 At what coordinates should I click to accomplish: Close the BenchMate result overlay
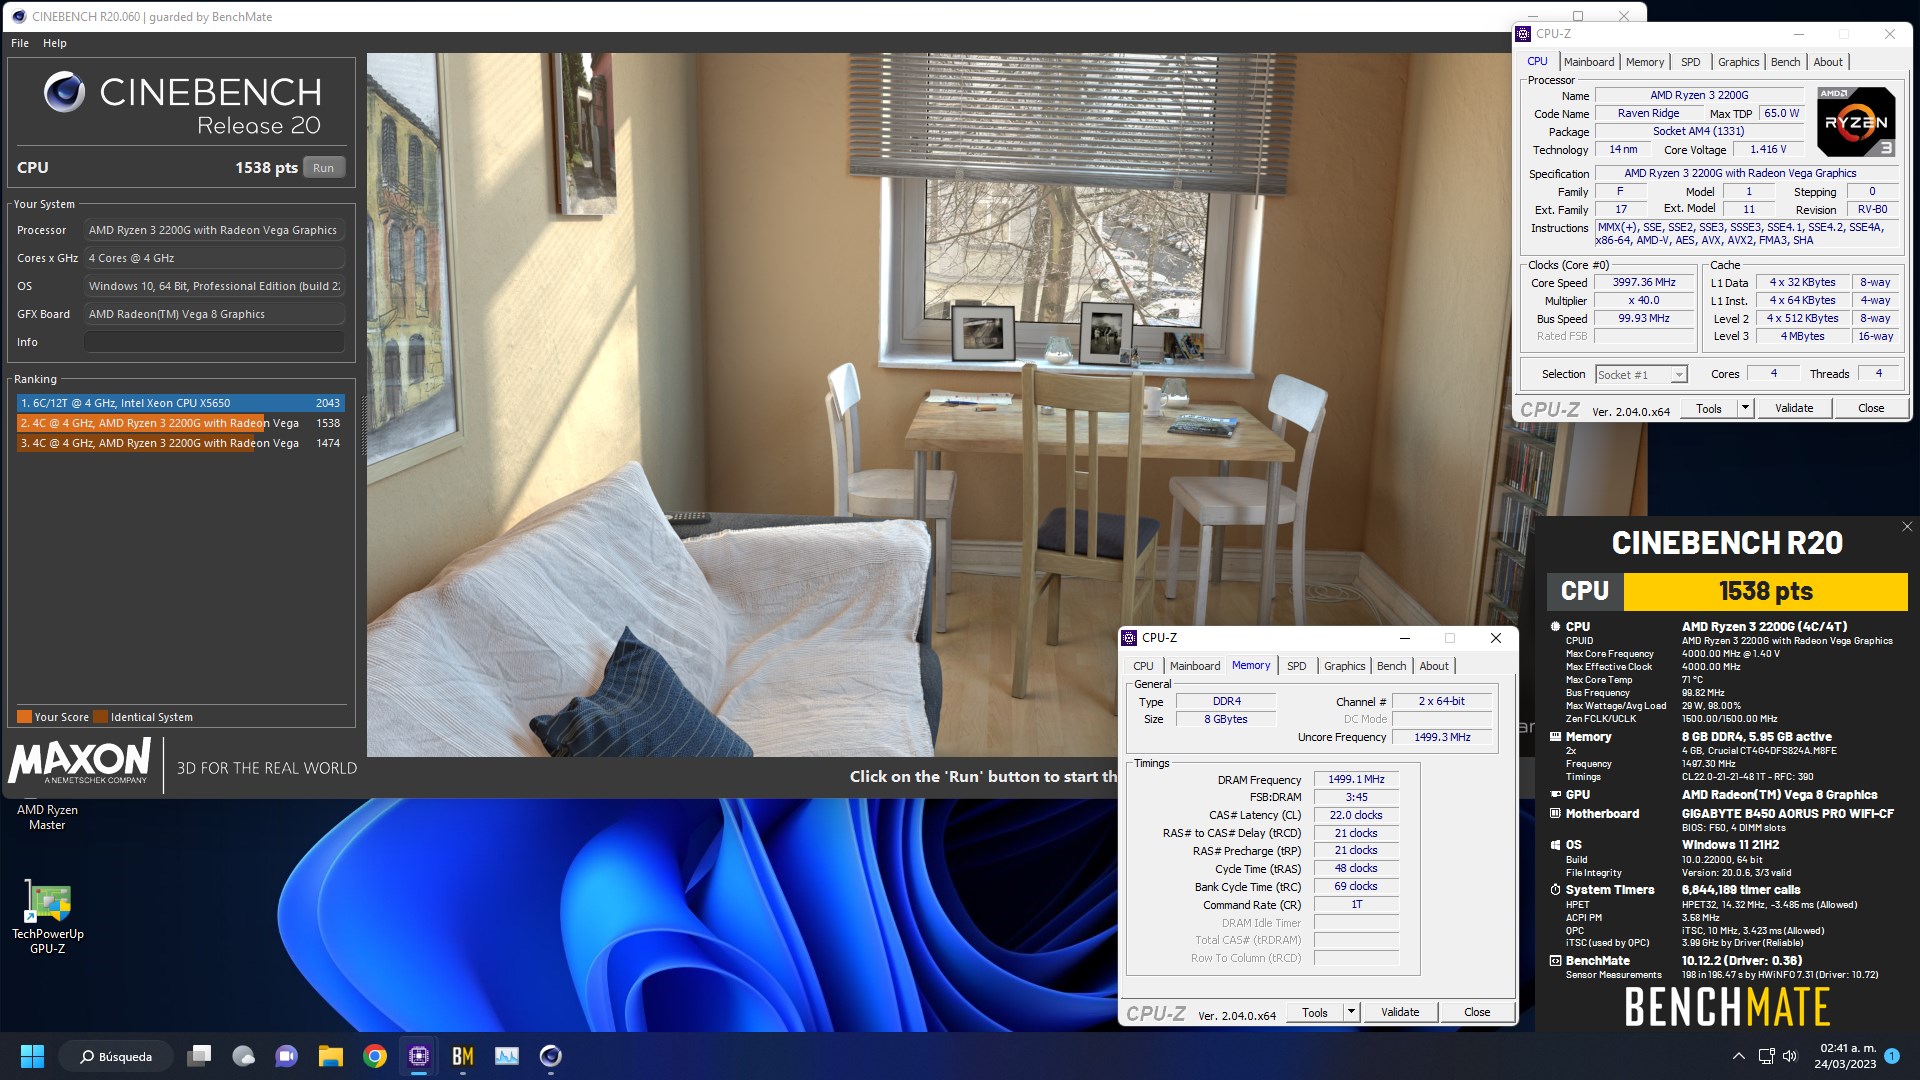1907,527
